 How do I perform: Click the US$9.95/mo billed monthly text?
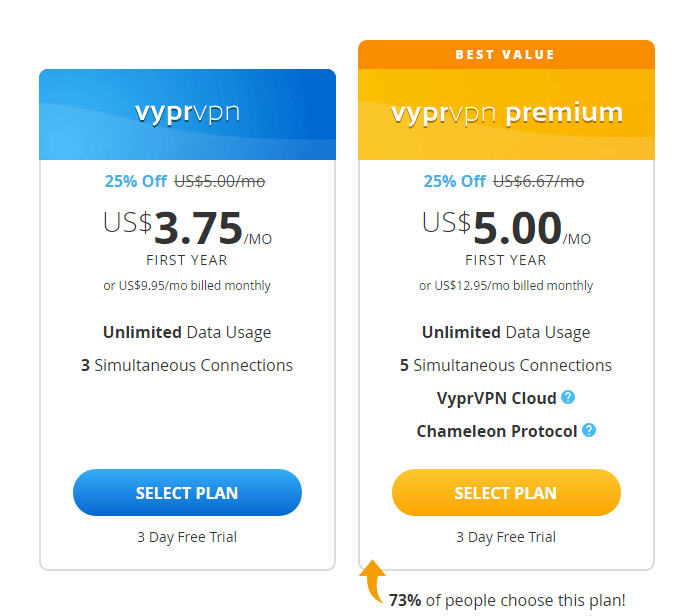(x=187, y=286)
